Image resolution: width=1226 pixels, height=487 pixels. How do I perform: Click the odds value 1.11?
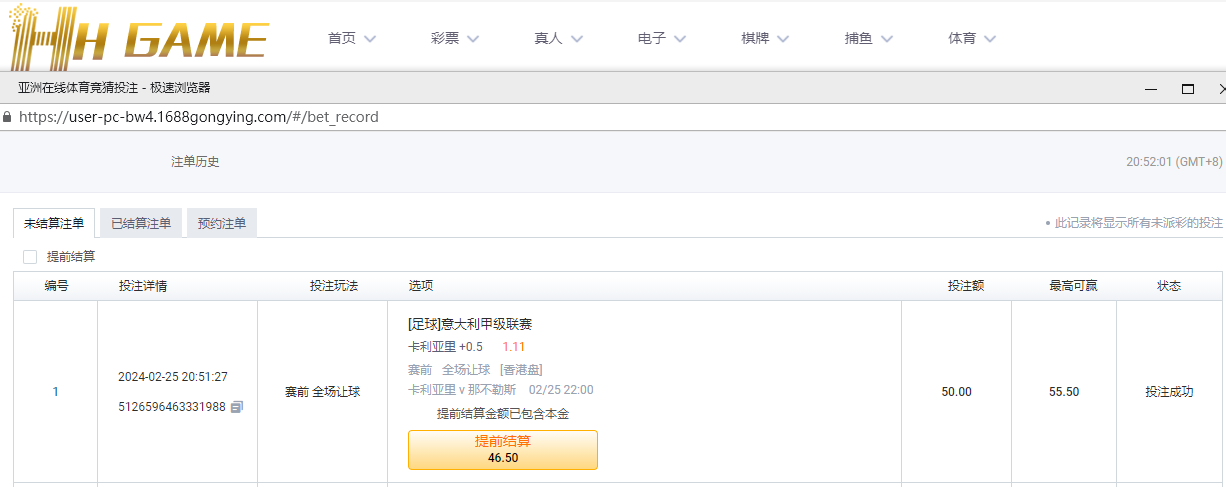point(514,347)
